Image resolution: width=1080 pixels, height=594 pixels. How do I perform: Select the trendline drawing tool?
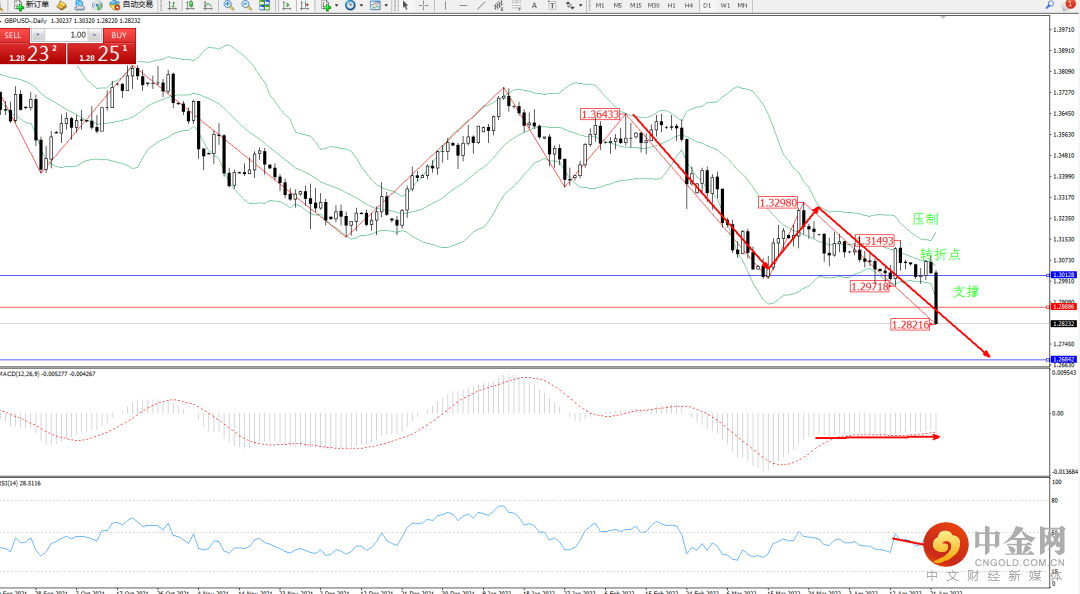tap(481, 5)
